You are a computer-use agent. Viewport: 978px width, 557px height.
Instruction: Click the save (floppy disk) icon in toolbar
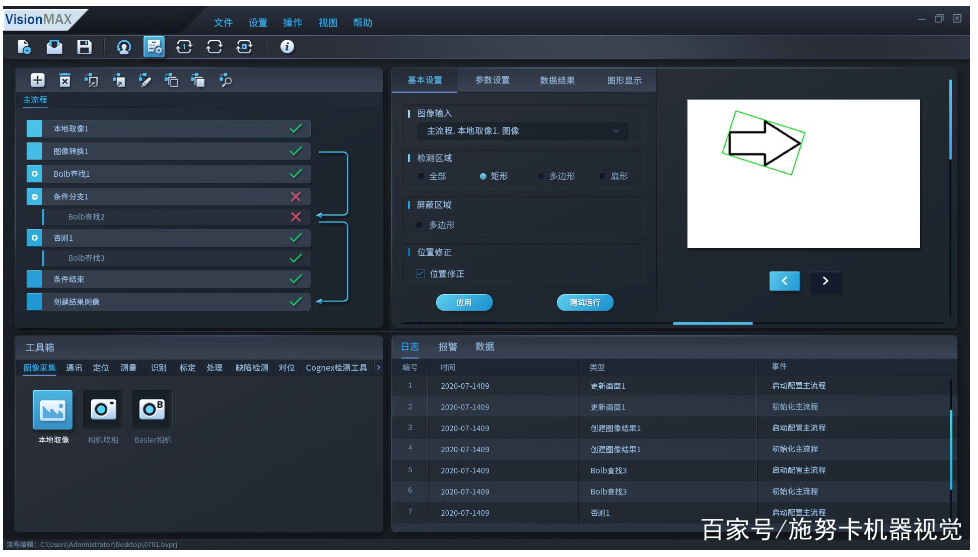pyautogui.click(x=85, y=47)
